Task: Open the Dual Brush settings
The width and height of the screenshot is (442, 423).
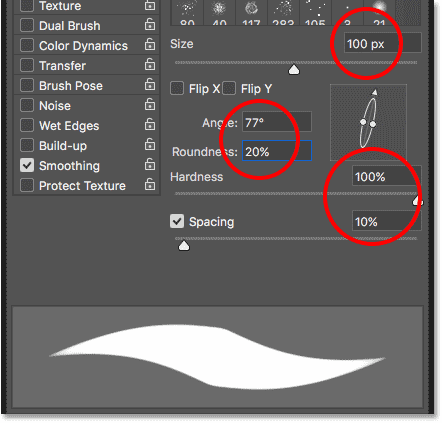Action: tap(70, 26)
